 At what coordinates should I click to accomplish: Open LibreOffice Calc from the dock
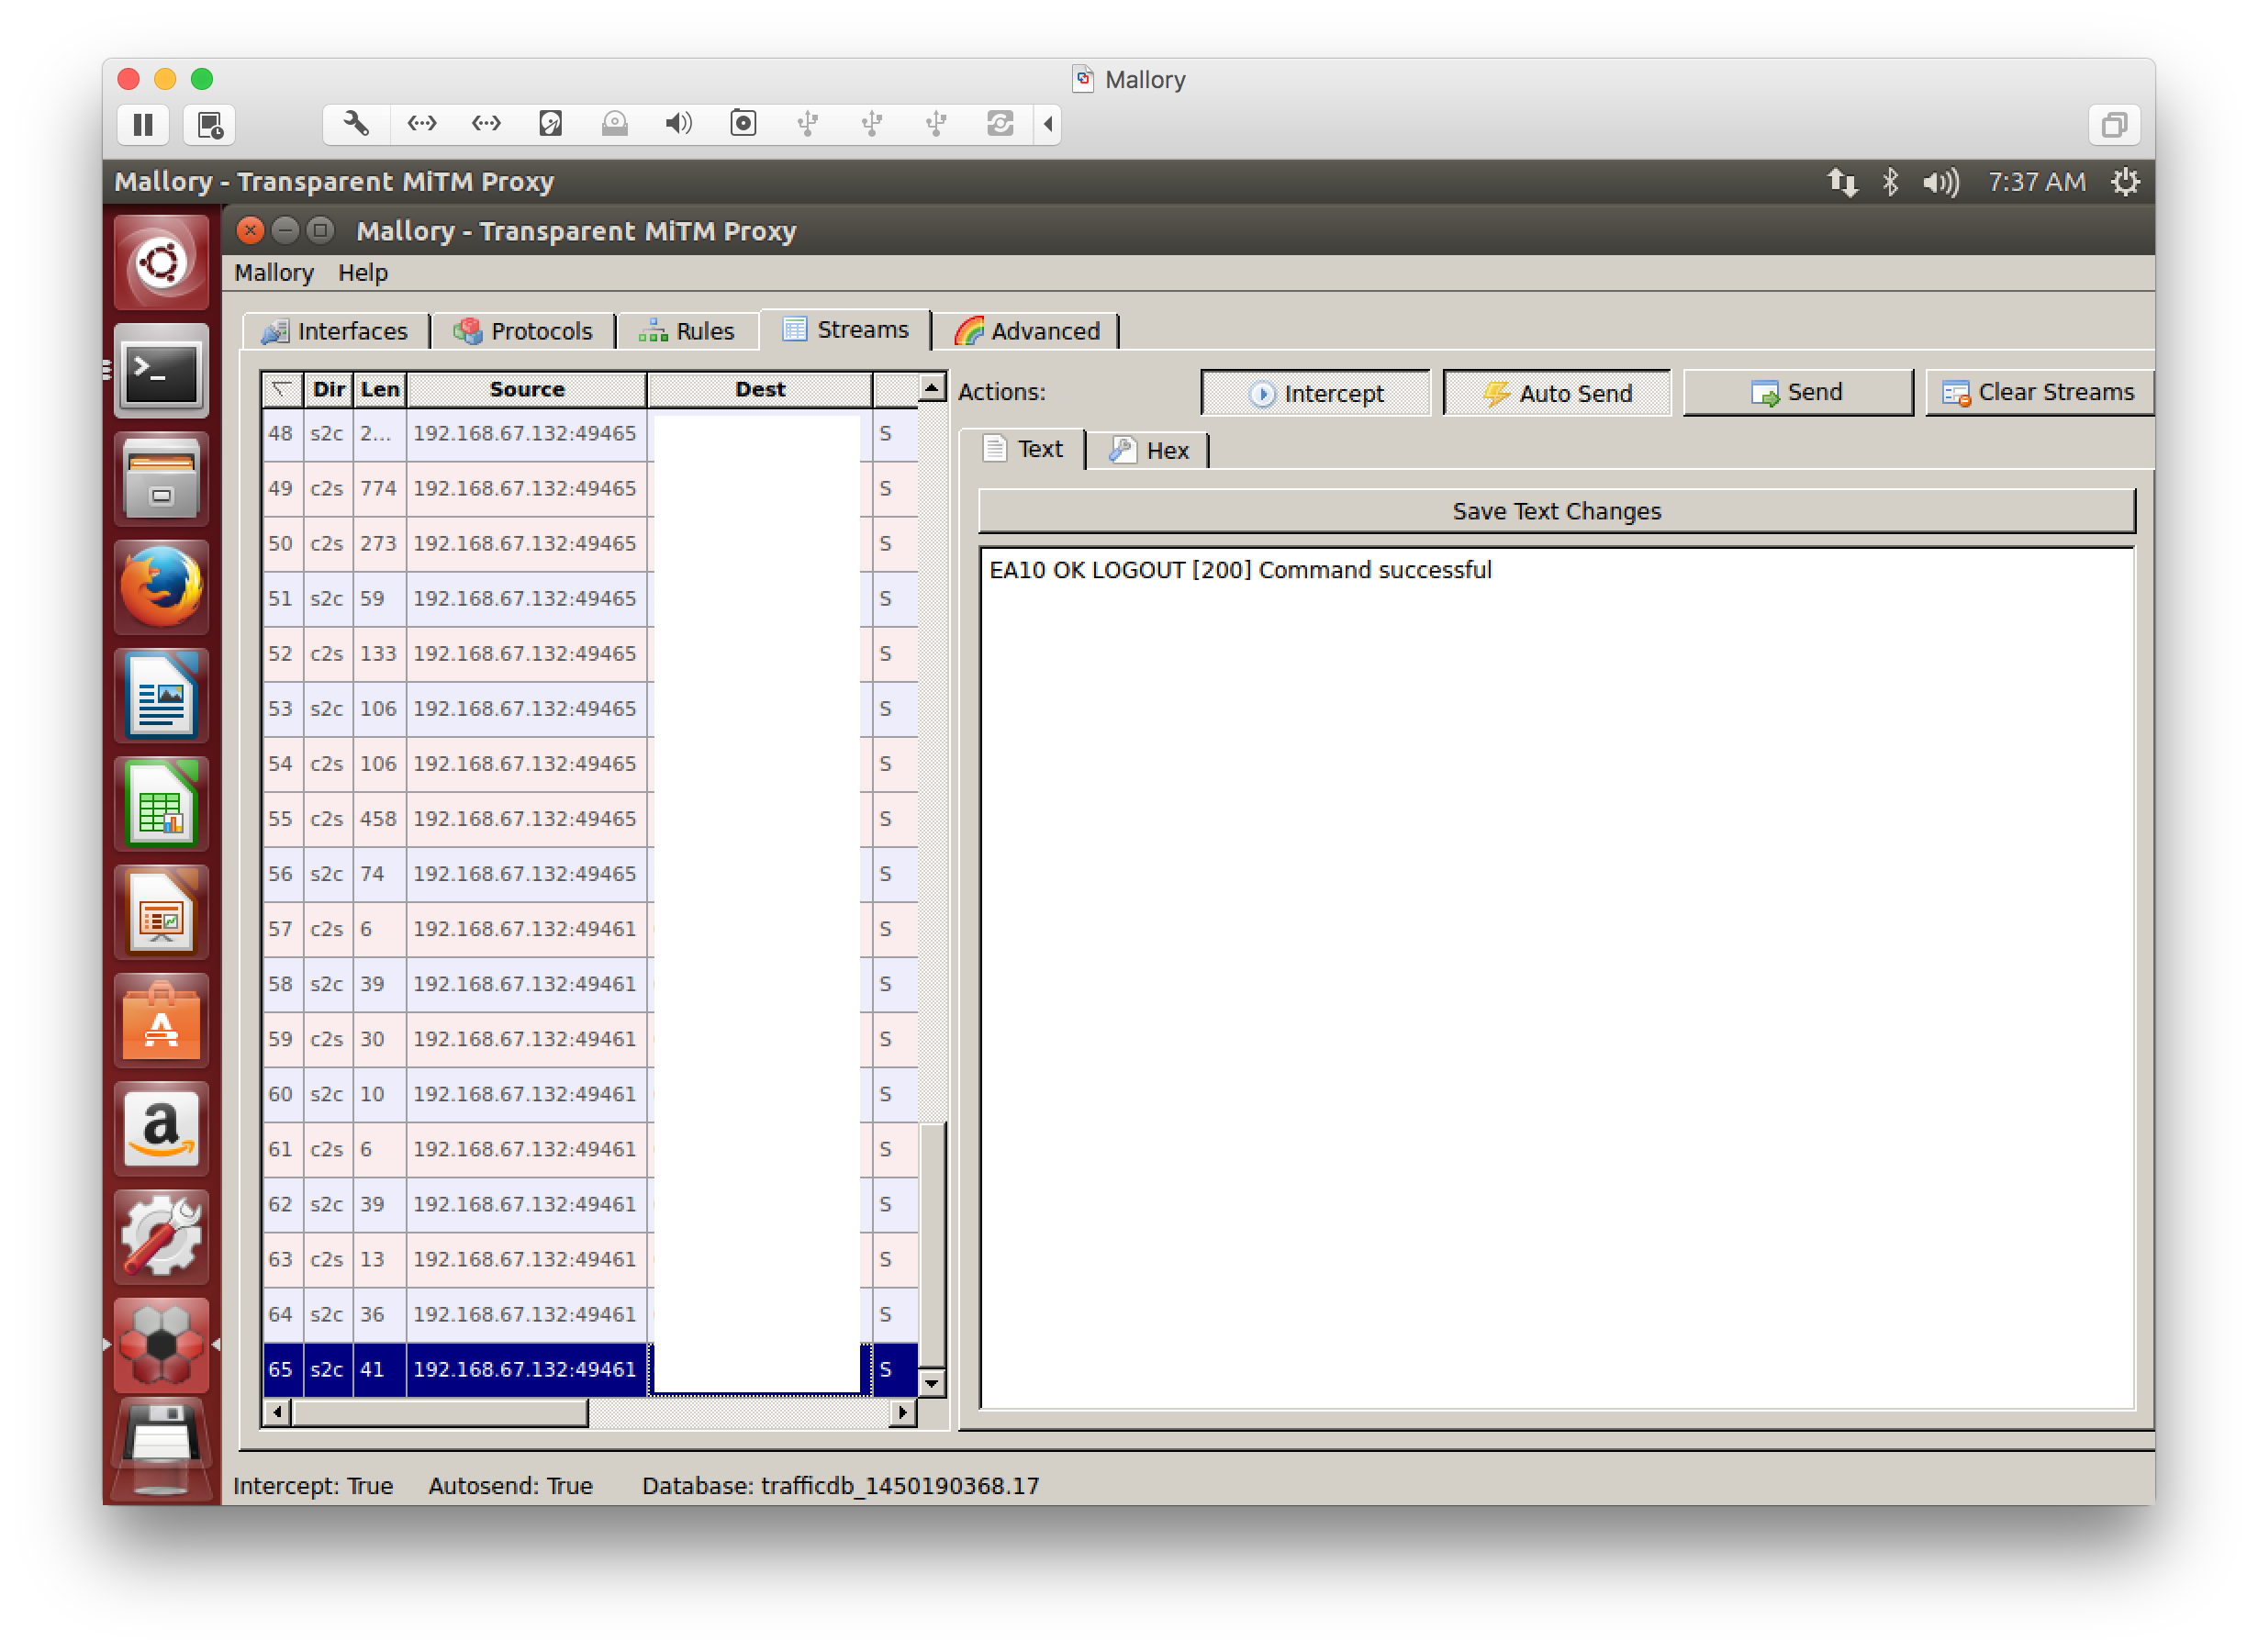click(x=161, y=804)
